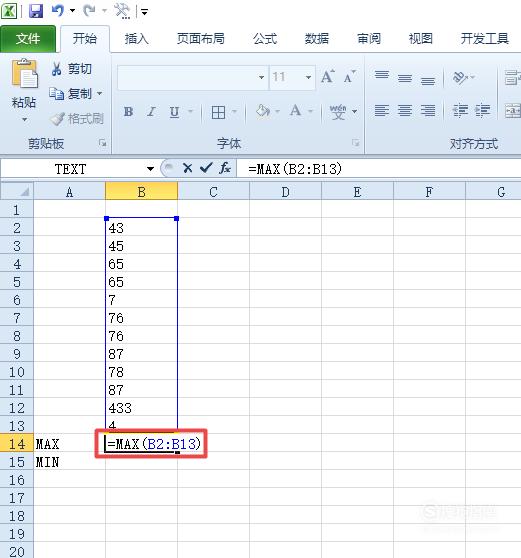Increase font size with large A icon
Image resolution: width=521 pixels, height=558 pixels.
click(328, 77)
